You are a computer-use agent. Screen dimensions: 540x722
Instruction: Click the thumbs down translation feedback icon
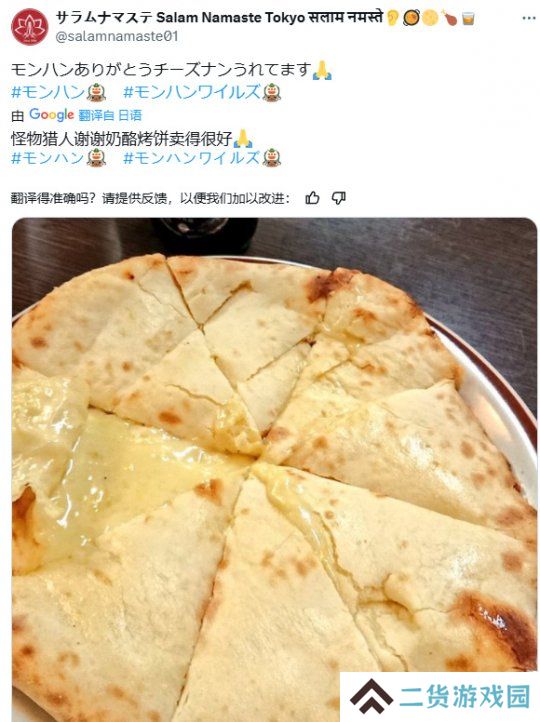tap(339, 198)
